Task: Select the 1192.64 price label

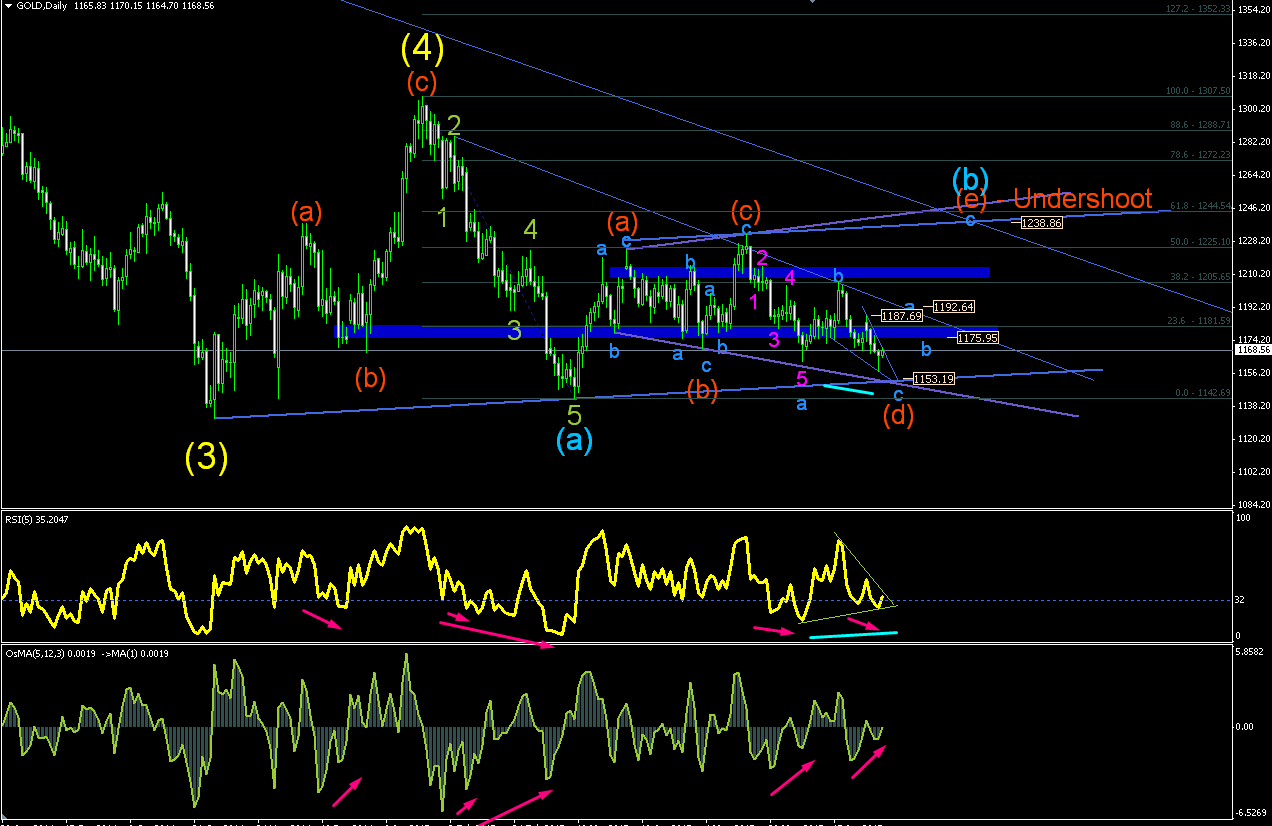Action: click(x=953, y=306)
